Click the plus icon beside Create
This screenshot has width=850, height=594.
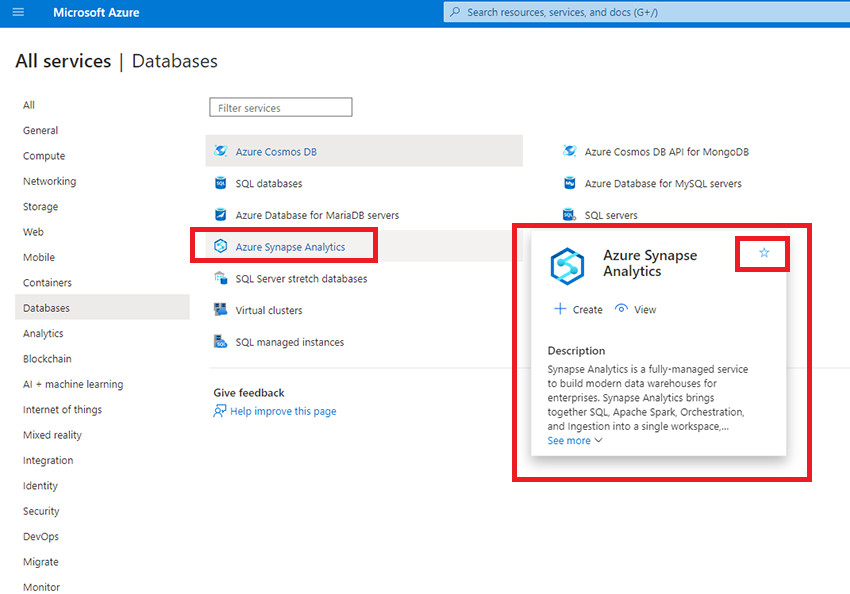click(x=559, y=309)
